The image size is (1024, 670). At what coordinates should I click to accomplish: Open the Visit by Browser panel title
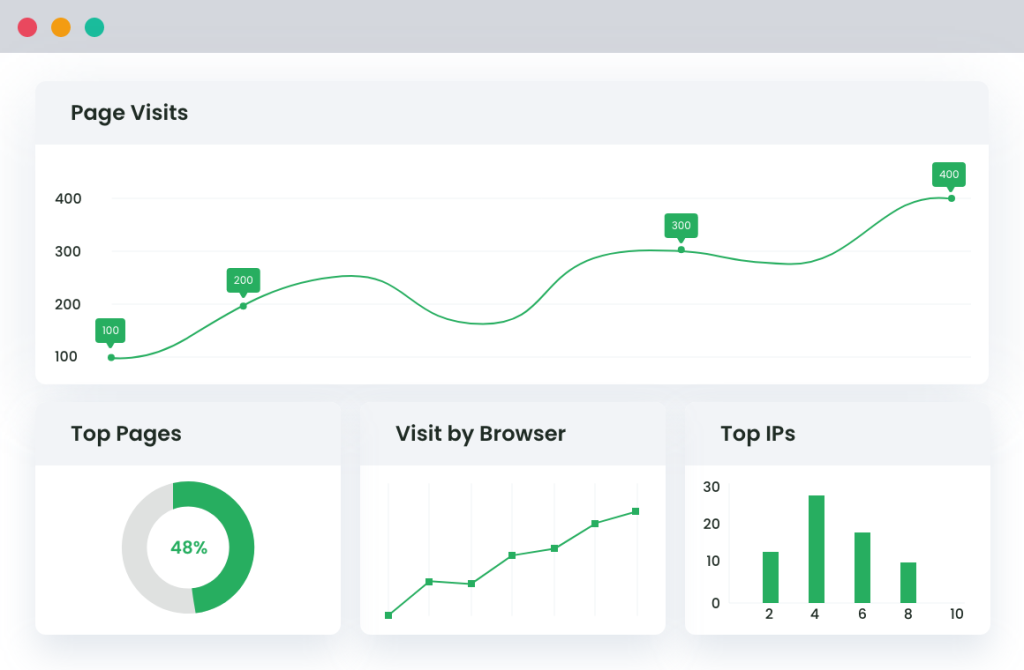pos(479,434)
